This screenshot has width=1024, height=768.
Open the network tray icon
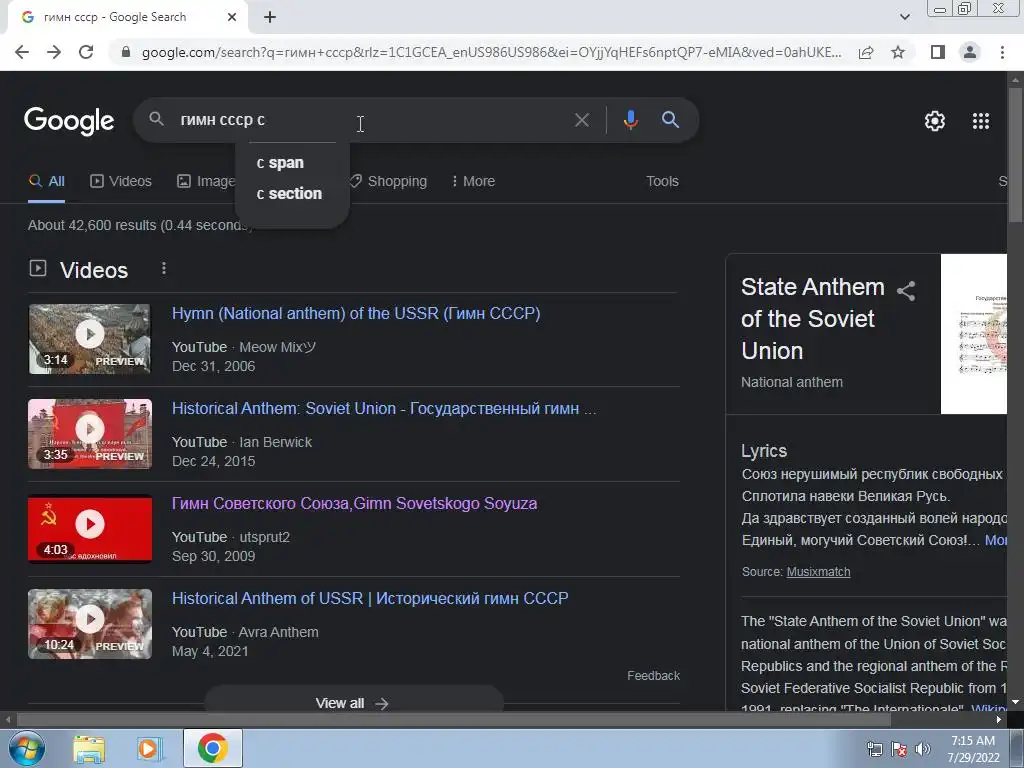coord(874,749)
